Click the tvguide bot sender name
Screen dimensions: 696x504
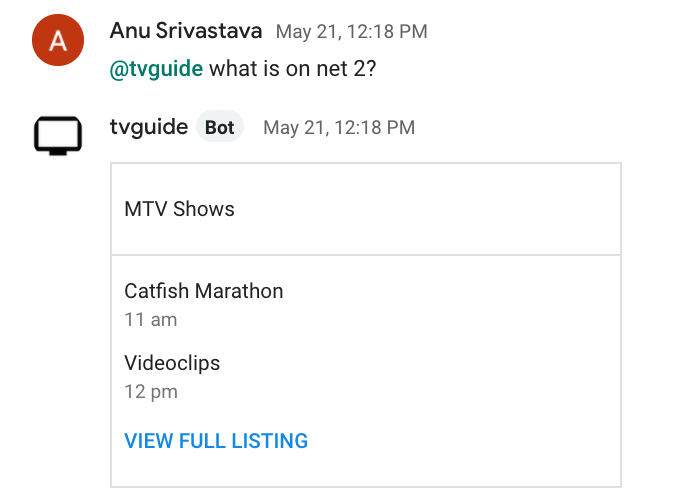coord(149,127)
